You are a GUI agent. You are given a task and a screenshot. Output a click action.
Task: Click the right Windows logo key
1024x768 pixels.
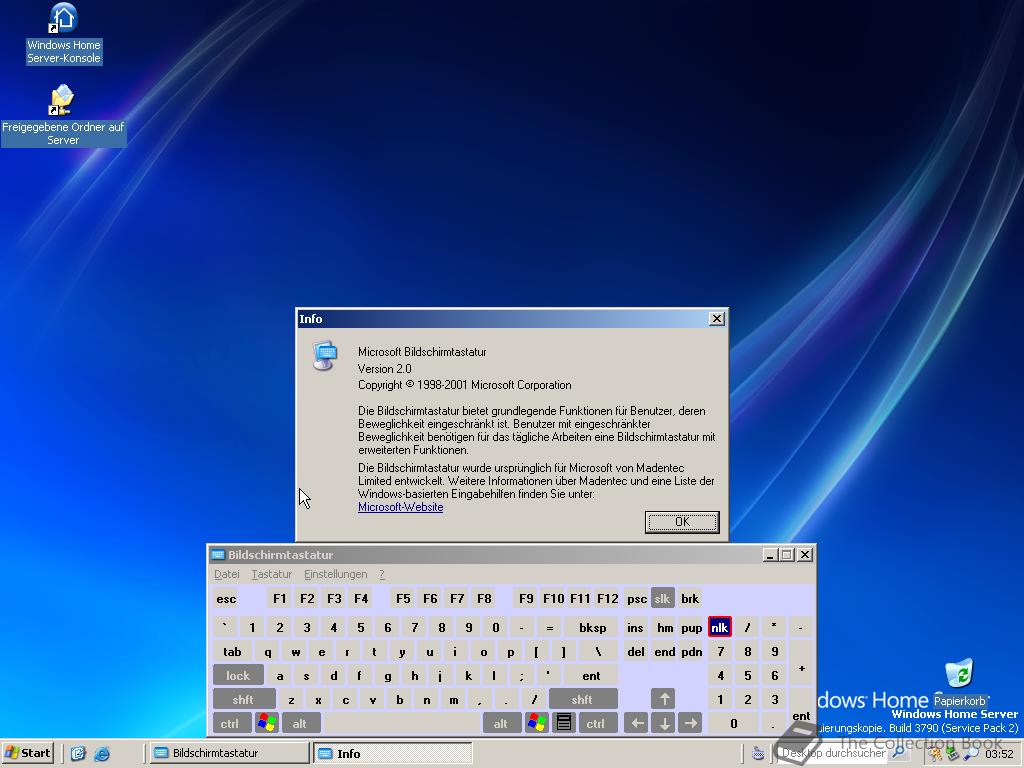click(x=536, y=723)
